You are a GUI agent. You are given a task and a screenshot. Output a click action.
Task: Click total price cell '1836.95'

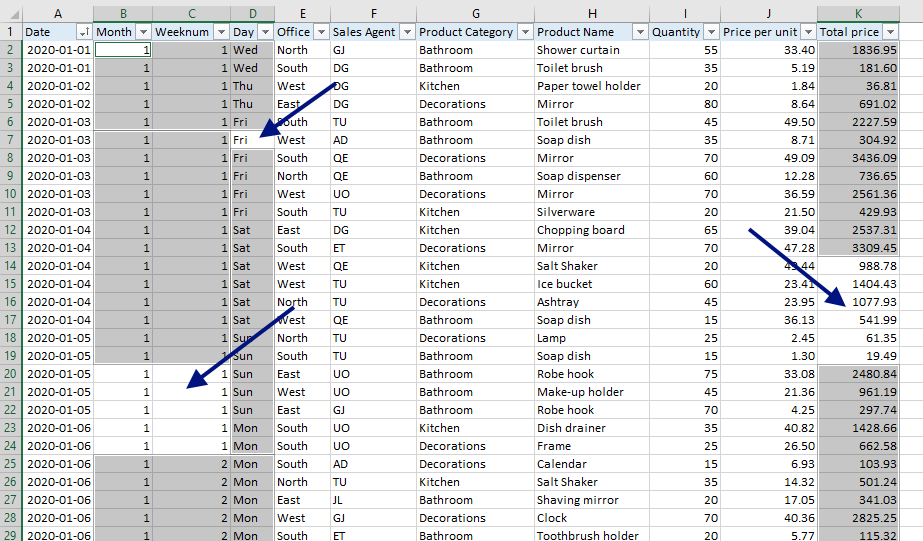(x=858, y=50)
